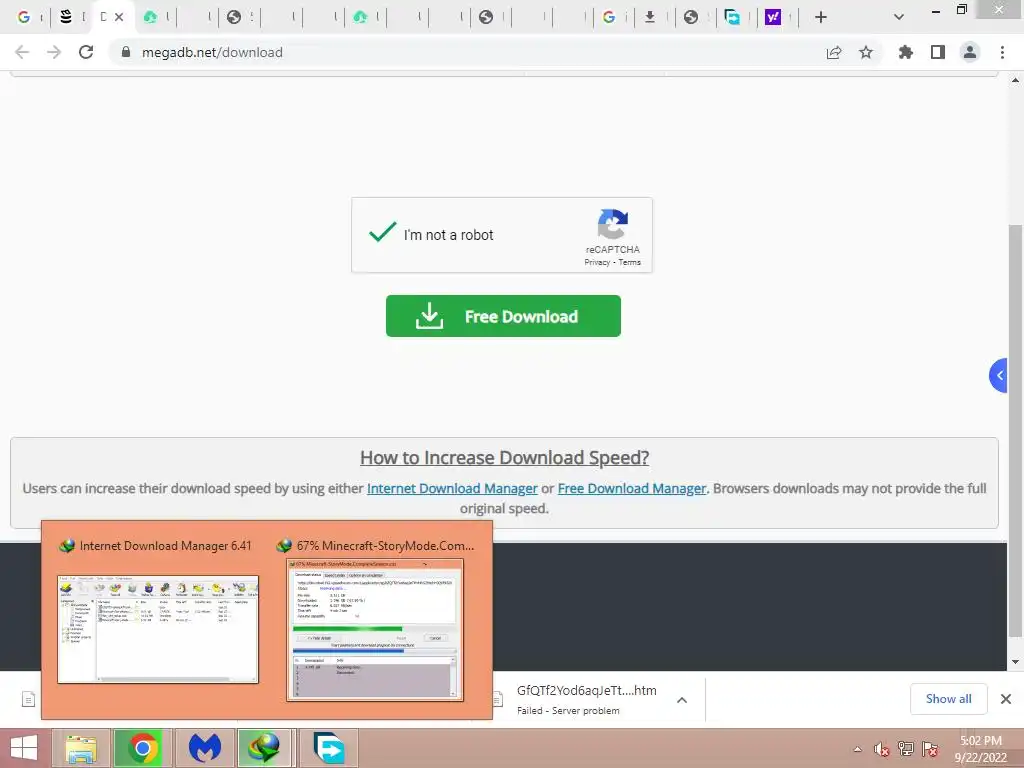Viewport: 1024px width, 768px height.
Task: Reload the megadb.net page
Action: click(86, 52)
